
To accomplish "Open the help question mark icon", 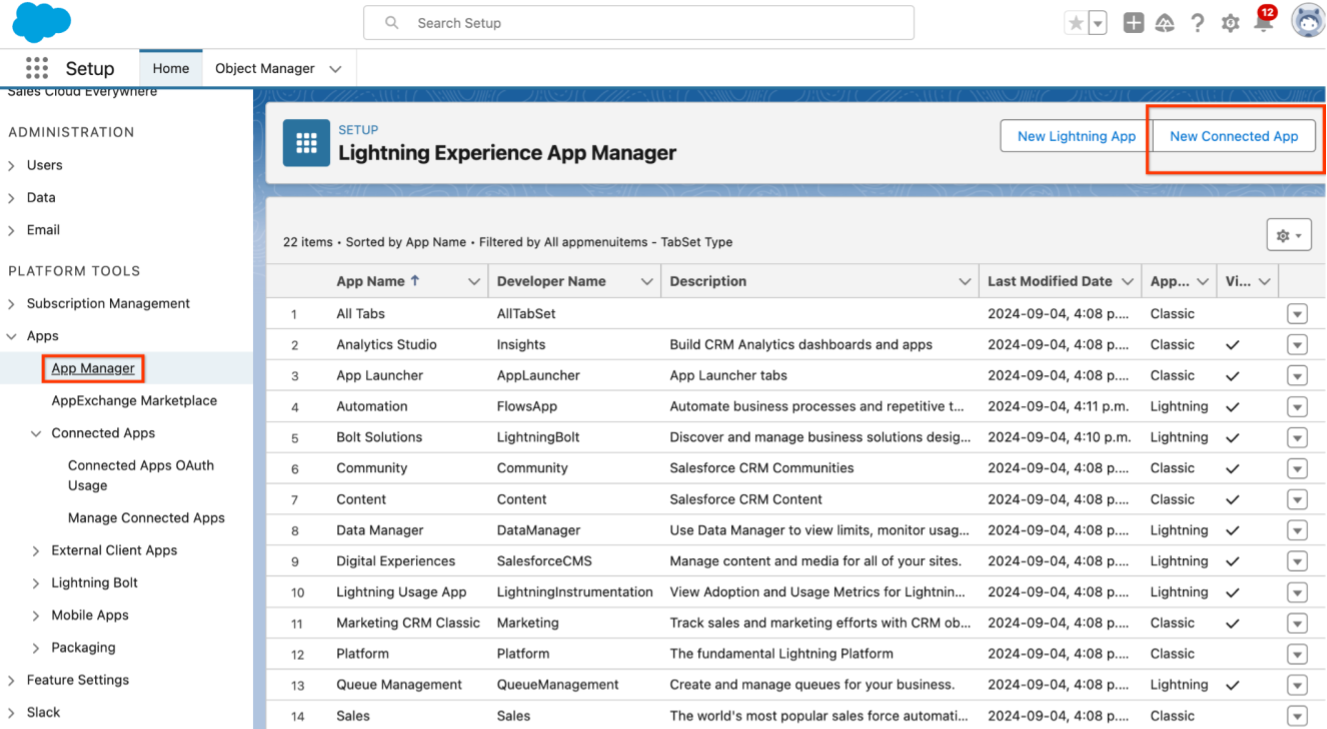I will (x=1198, y=23).
